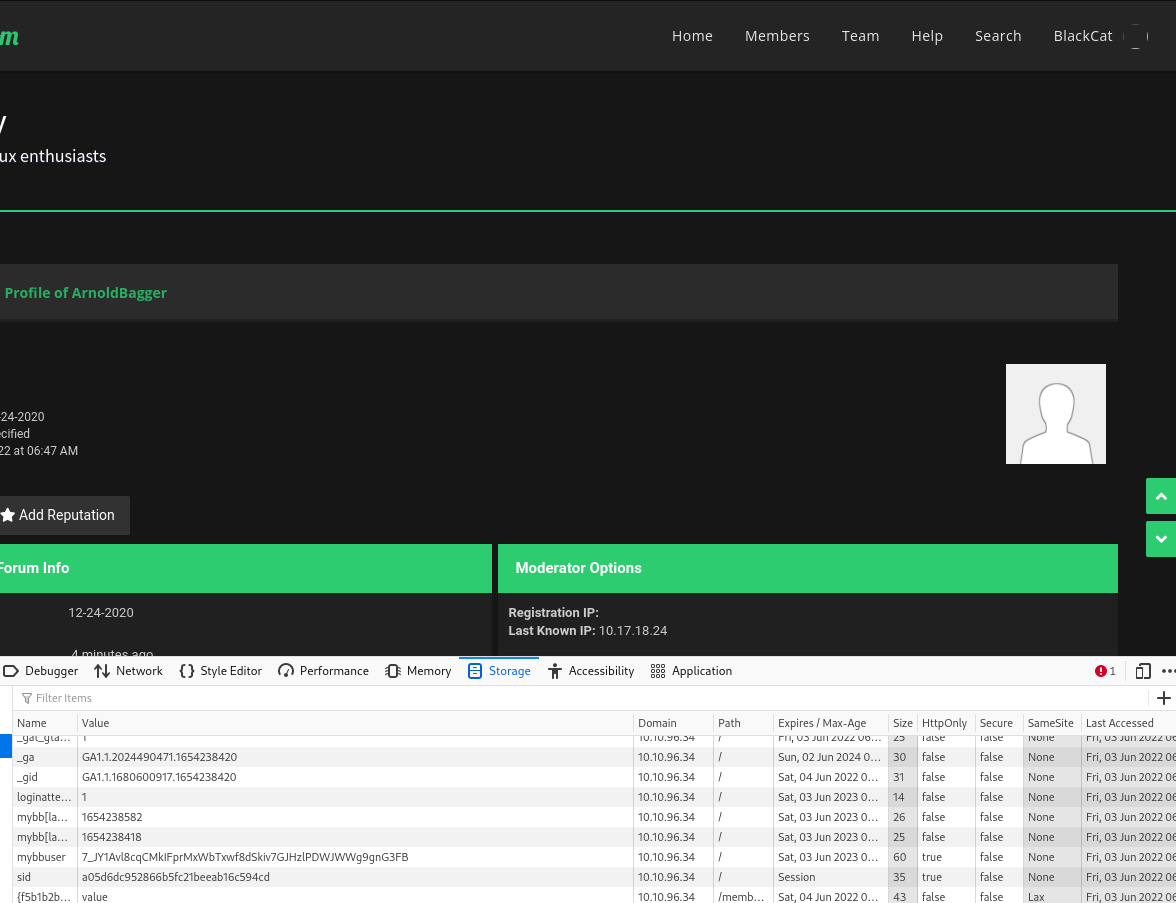Open the Performance tab
This screenshot has width=1176, height=903.
[x=323, y=671]
